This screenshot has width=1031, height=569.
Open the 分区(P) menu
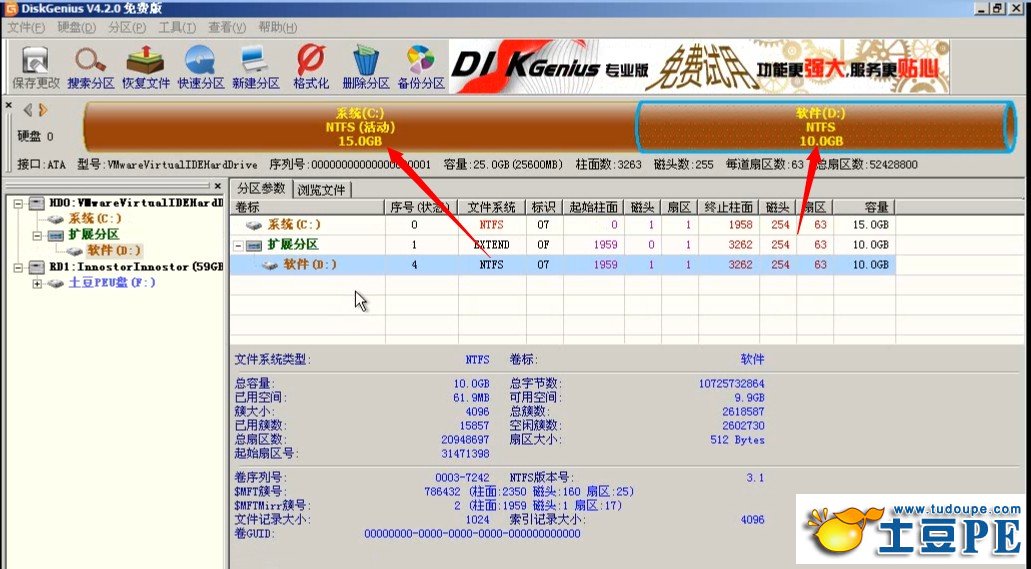127,28
